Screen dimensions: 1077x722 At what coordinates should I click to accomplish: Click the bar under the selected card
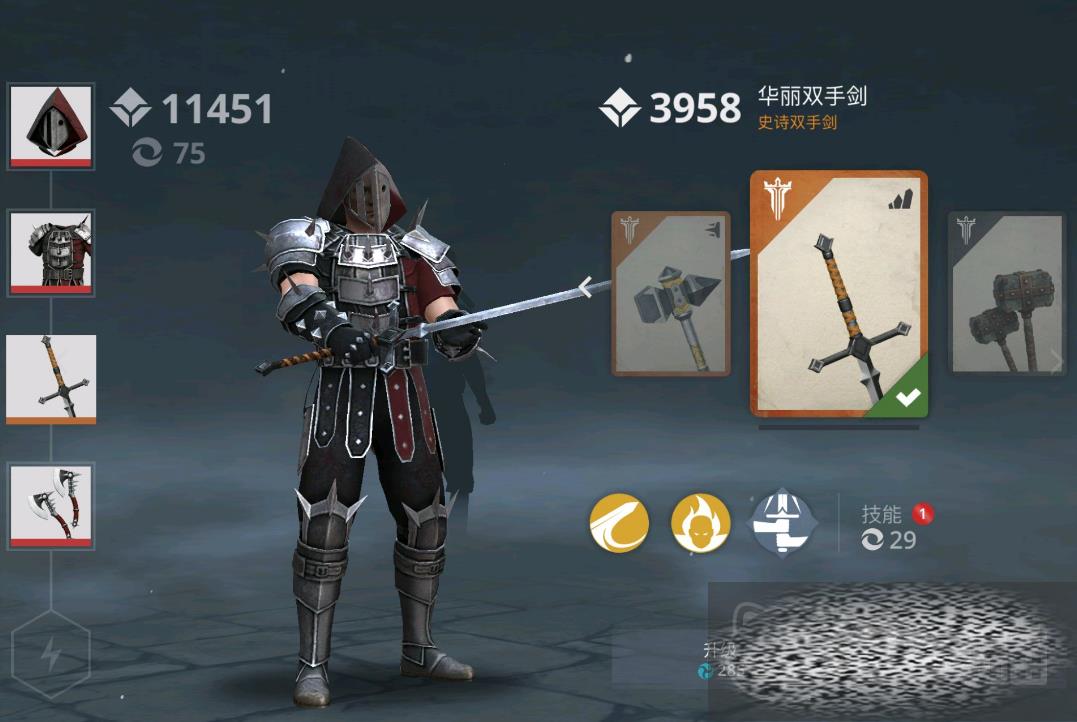839,426
